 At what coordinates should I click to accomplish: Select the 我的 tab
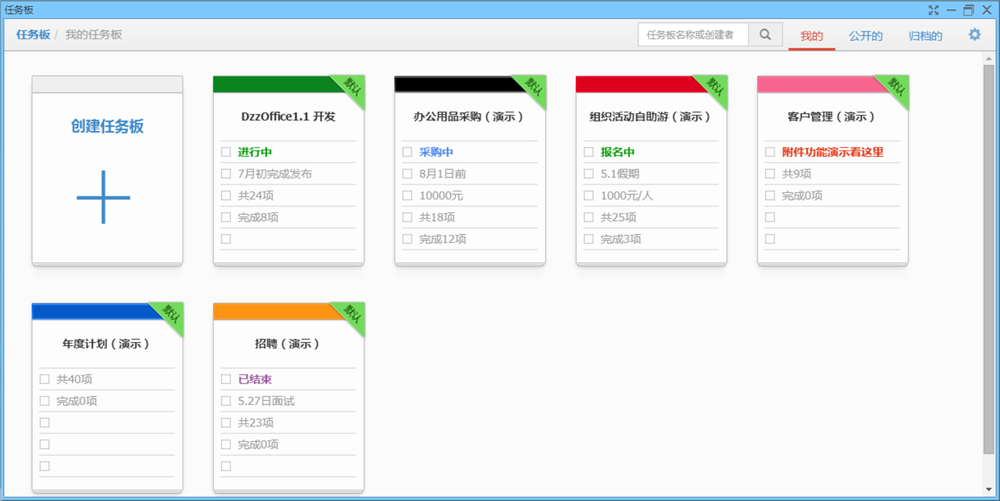coord(811,36)
